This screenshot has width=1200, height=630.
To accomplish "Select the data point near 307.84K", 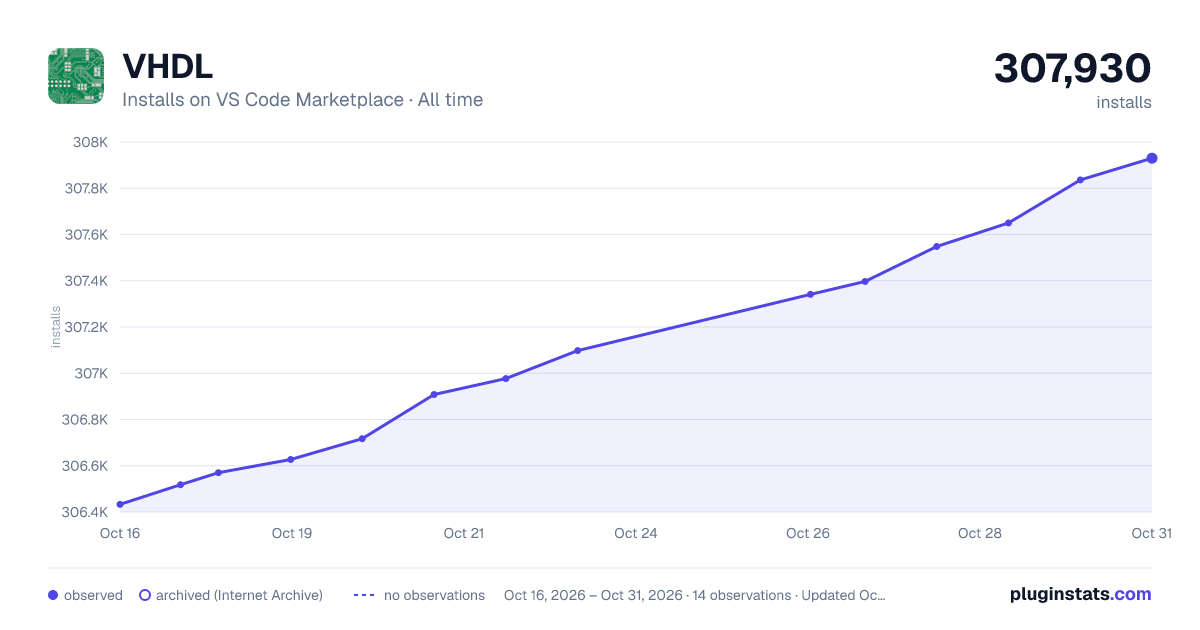I will pyautogui.click(x=1080, y=180).
